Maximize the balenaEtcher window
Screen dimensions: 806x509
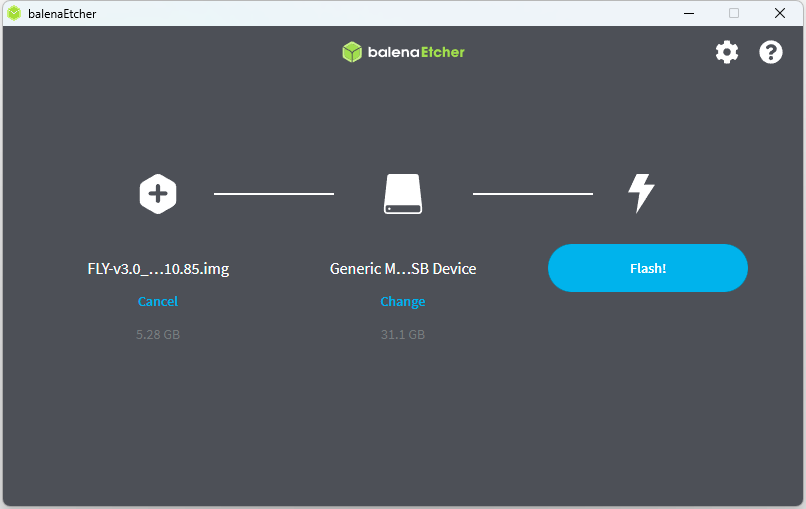(x=734, y=13)
